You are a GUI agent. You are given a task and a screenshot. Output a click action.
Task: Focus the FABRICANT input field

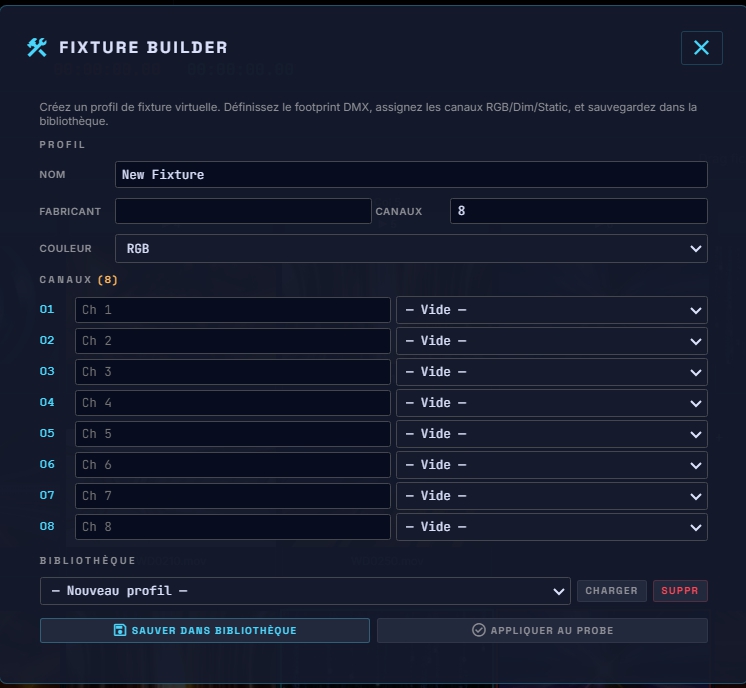(243, 211)
